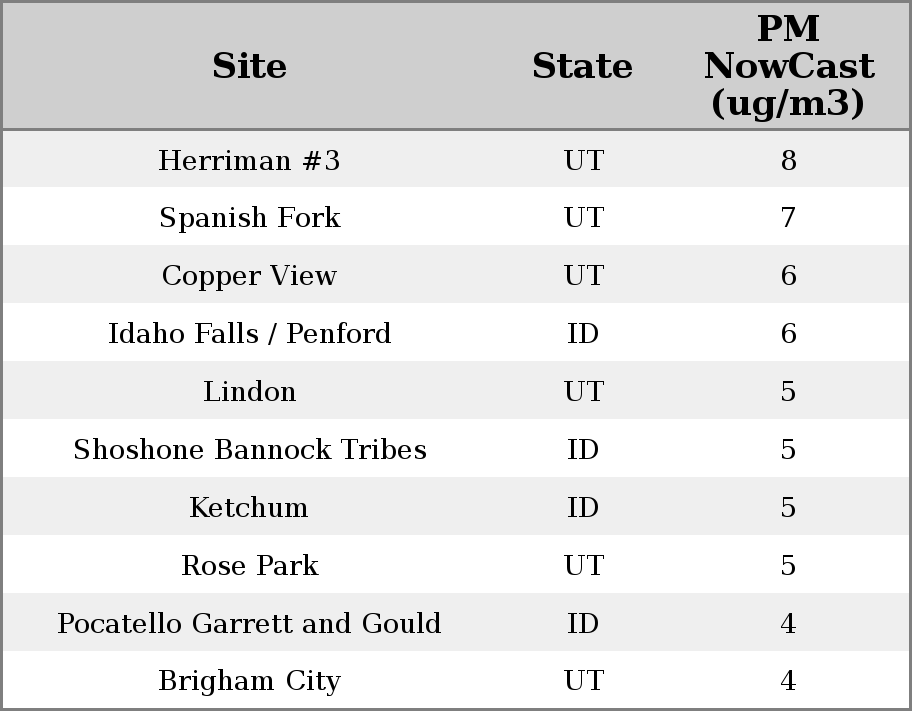
Task: Click the Lindon site cell
Action: tap(249, 391)
